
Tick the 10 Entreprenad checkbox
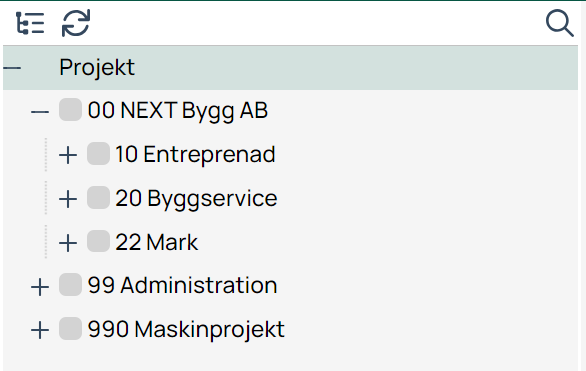tap(98, 153)
